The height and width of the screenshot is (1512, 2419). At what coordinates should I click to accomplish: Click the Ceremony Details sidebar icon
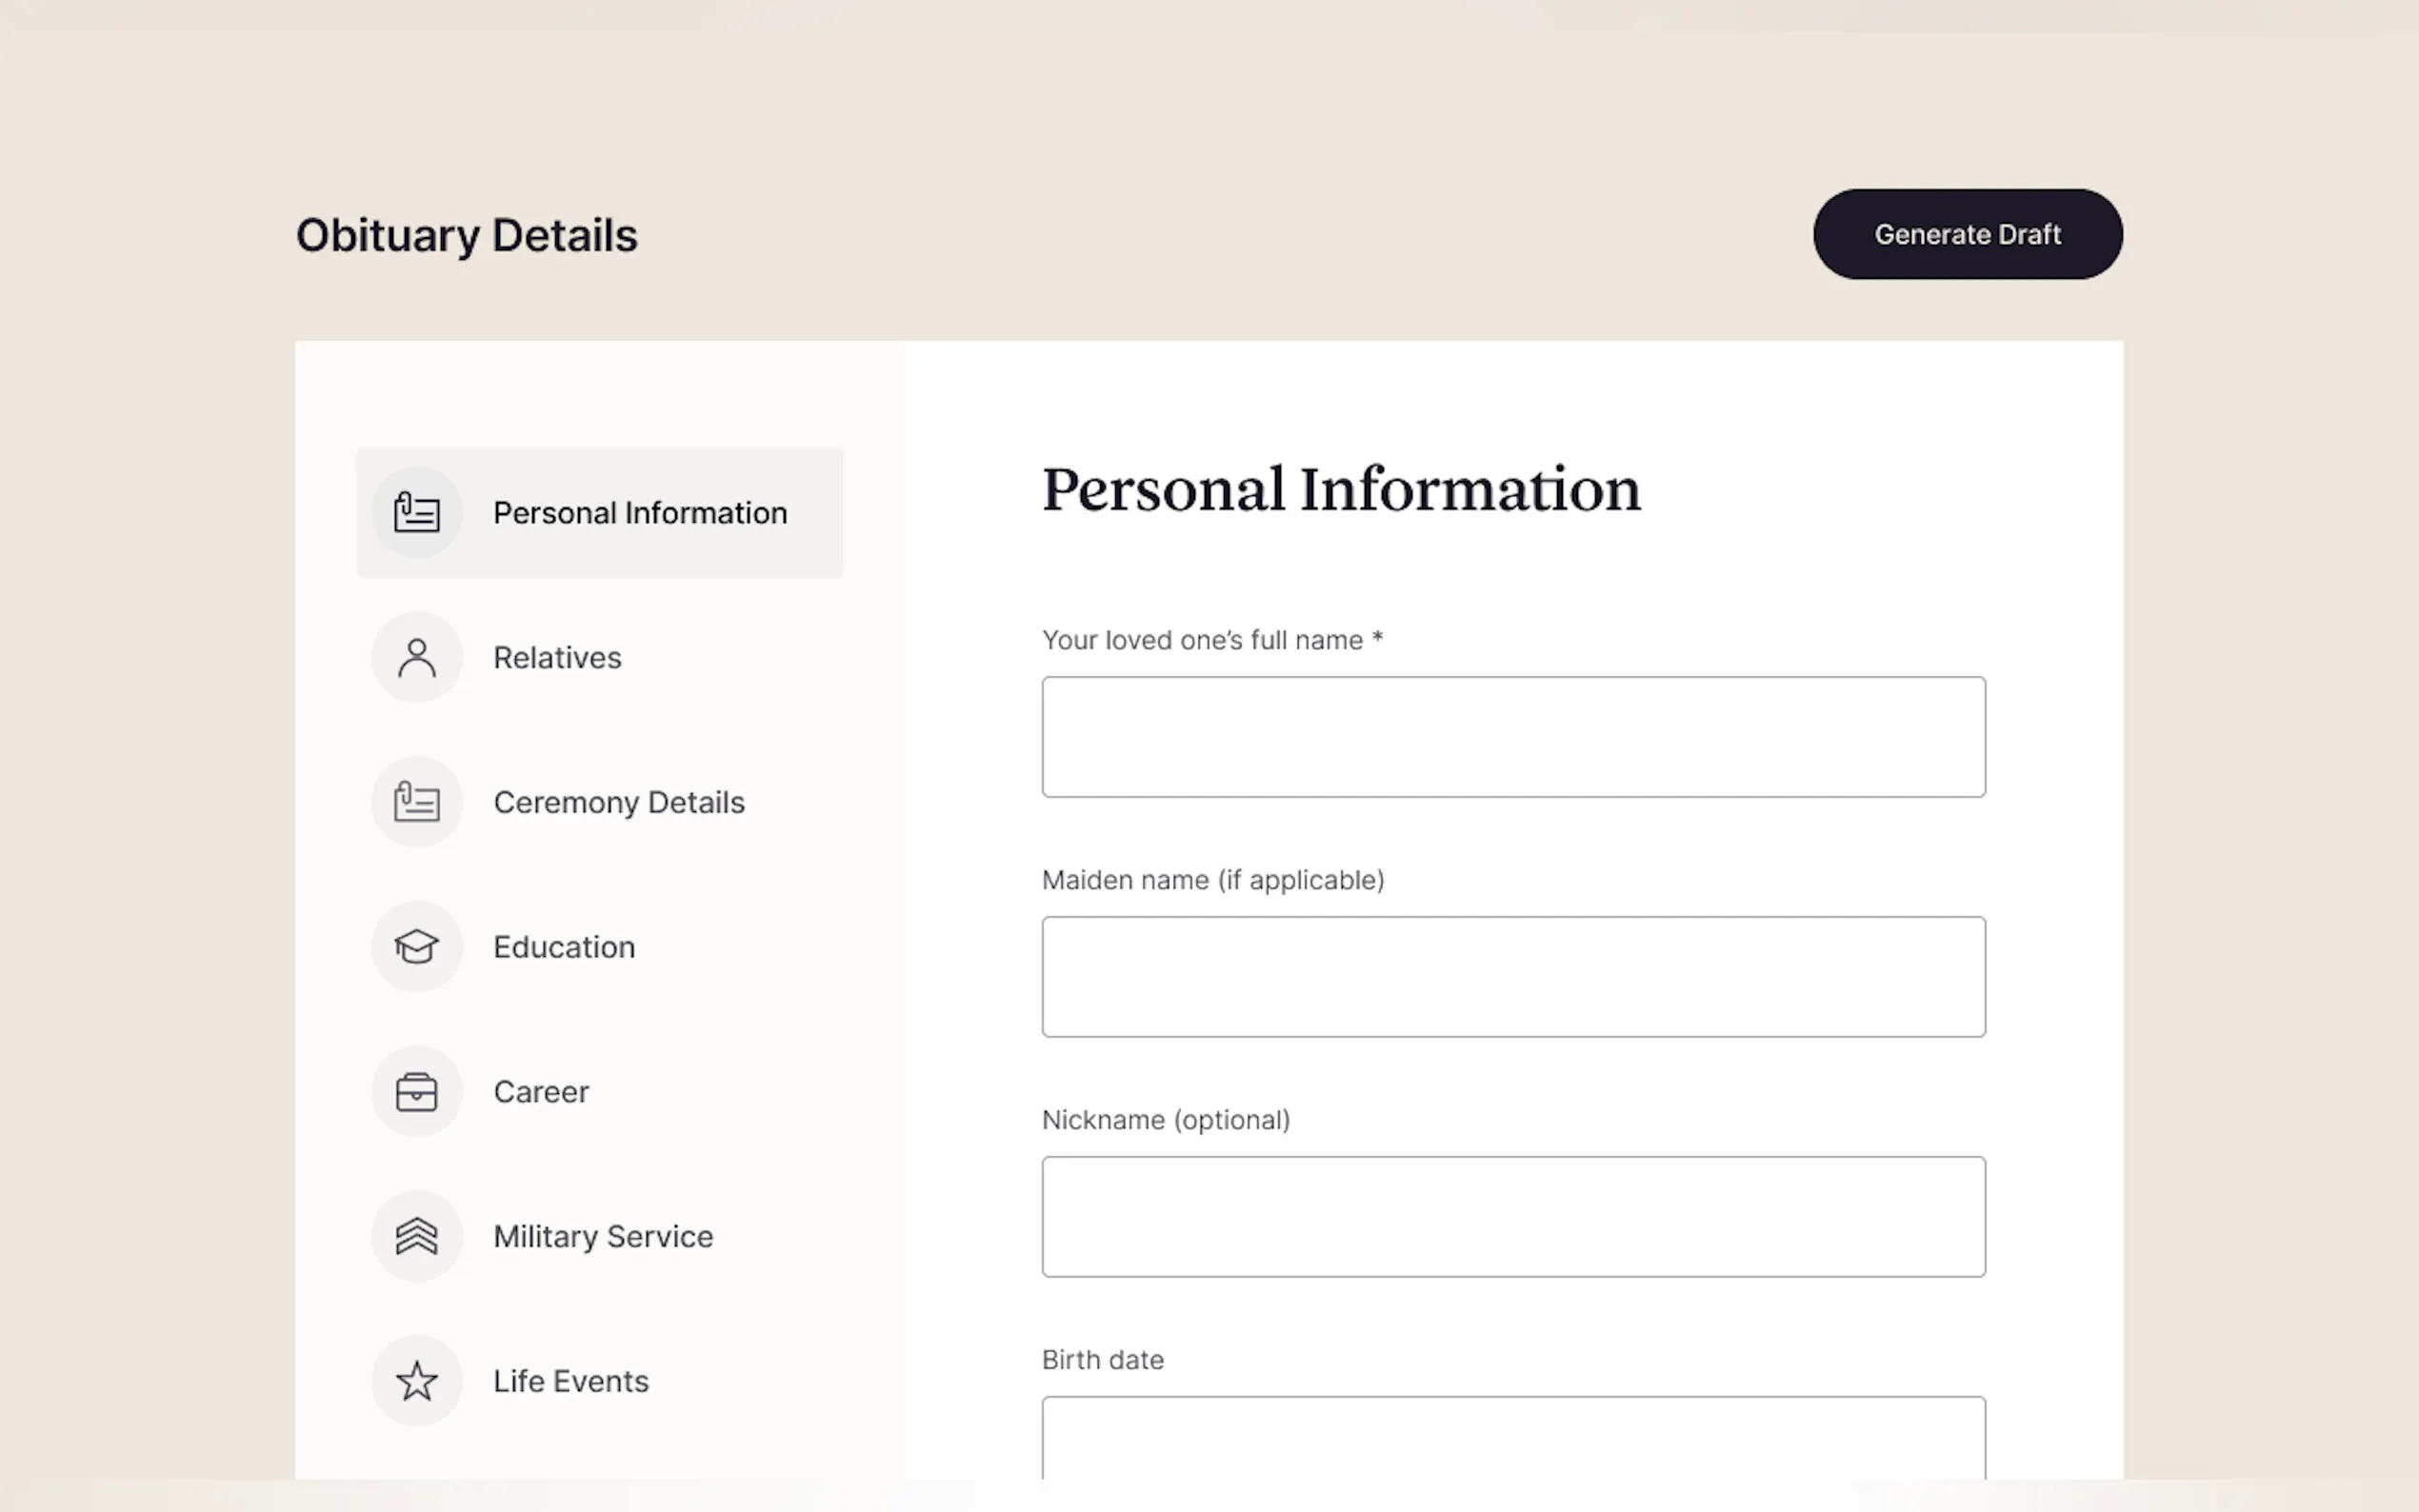[417, 802]
